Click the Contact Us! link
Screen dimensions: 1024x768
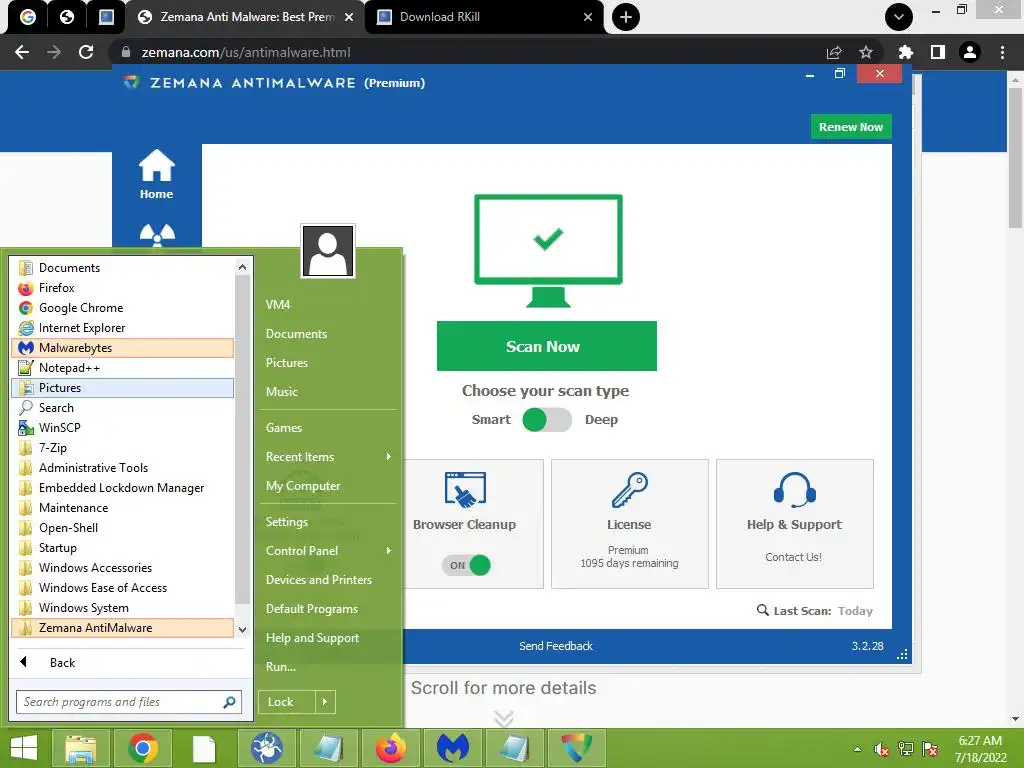tap(793, 557)
